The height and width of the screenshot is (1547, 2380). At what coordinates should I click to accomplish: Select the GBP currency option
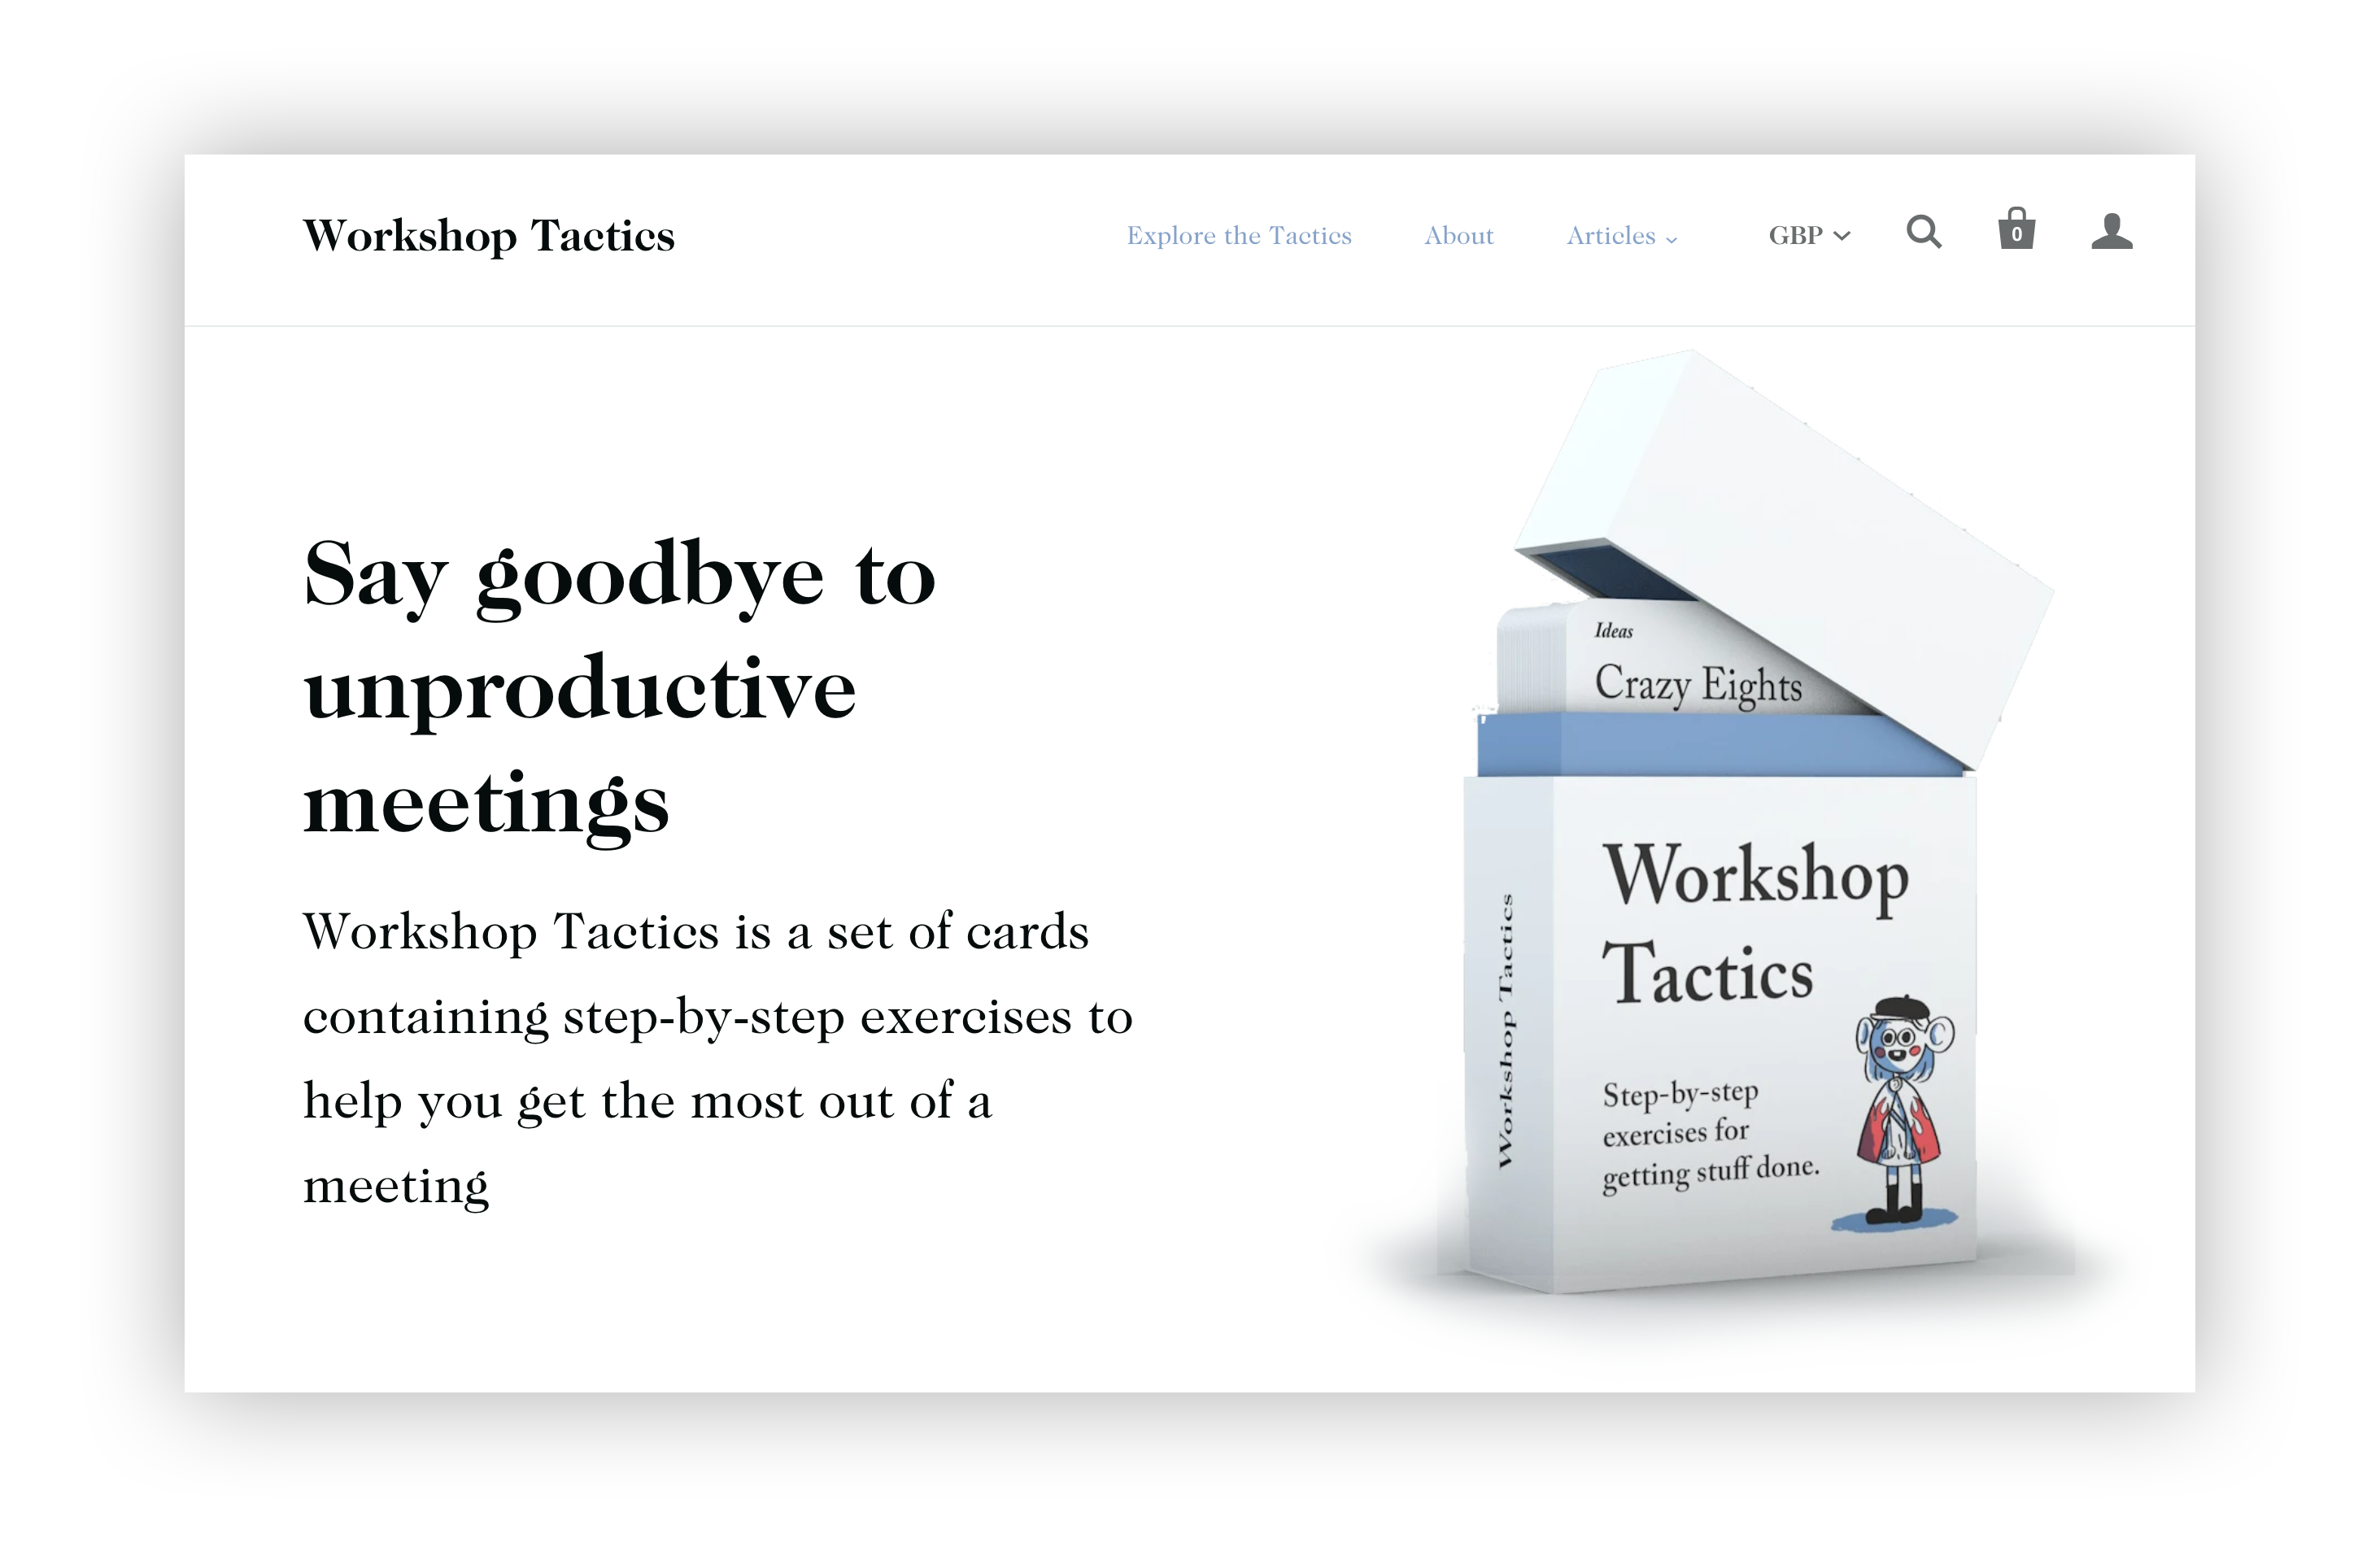tap(1806, 234)
